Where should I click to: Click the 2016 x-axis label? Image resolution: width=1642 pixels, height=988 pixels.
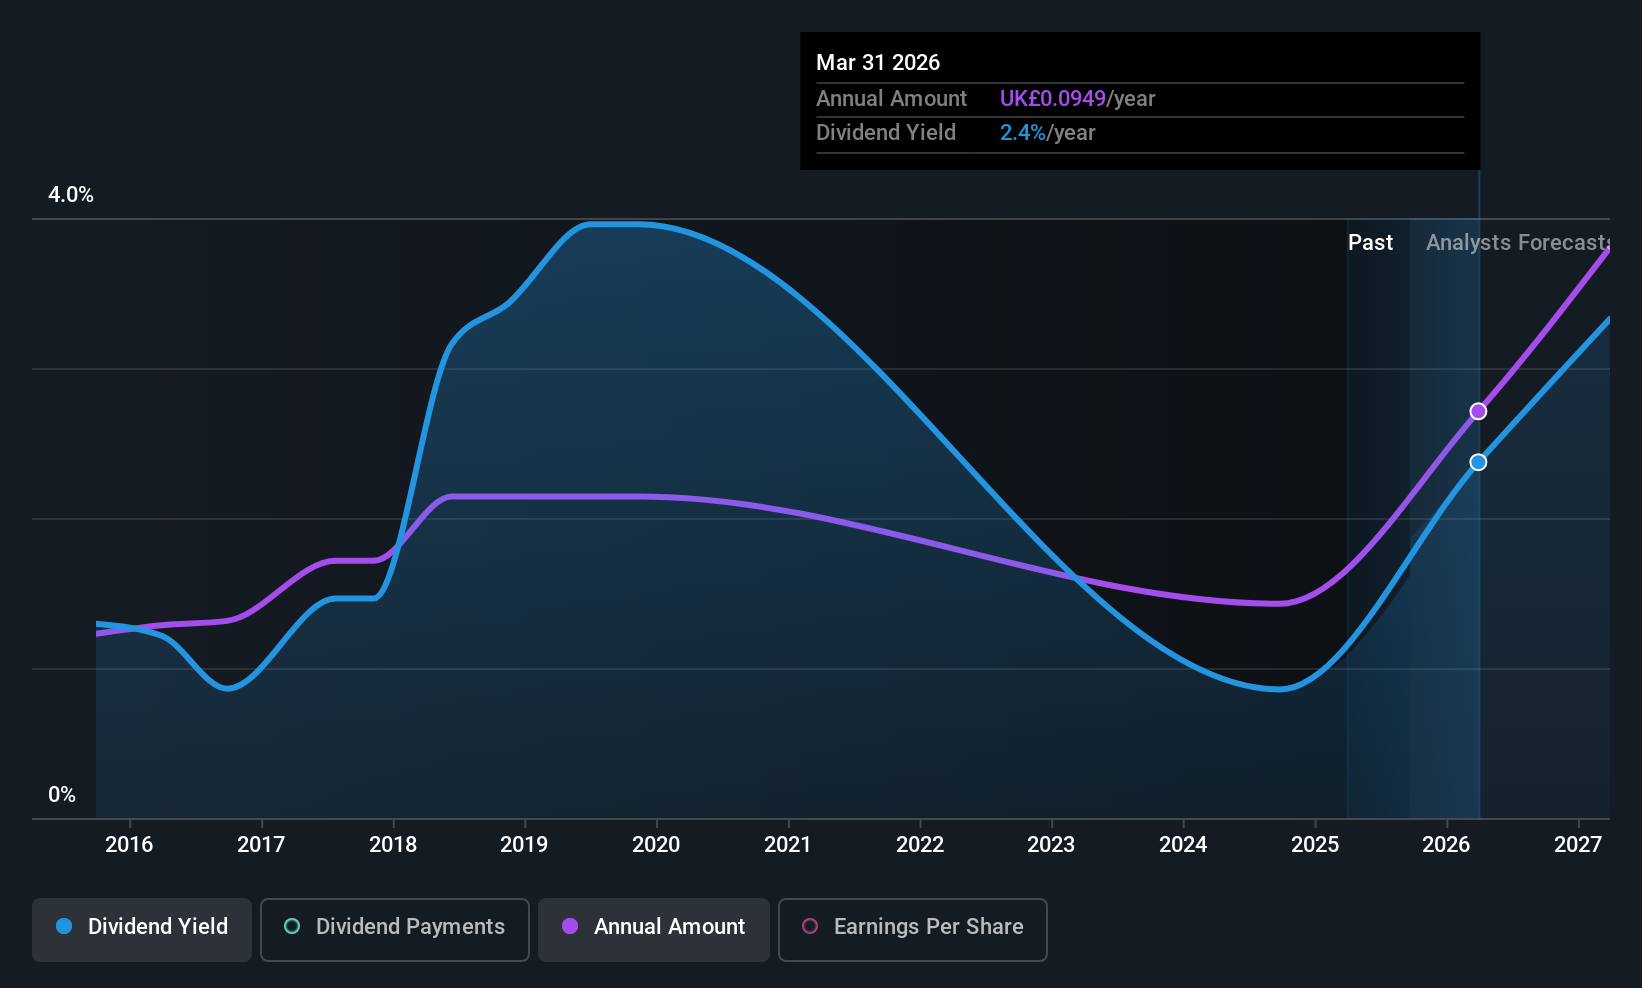click(129, 844)
